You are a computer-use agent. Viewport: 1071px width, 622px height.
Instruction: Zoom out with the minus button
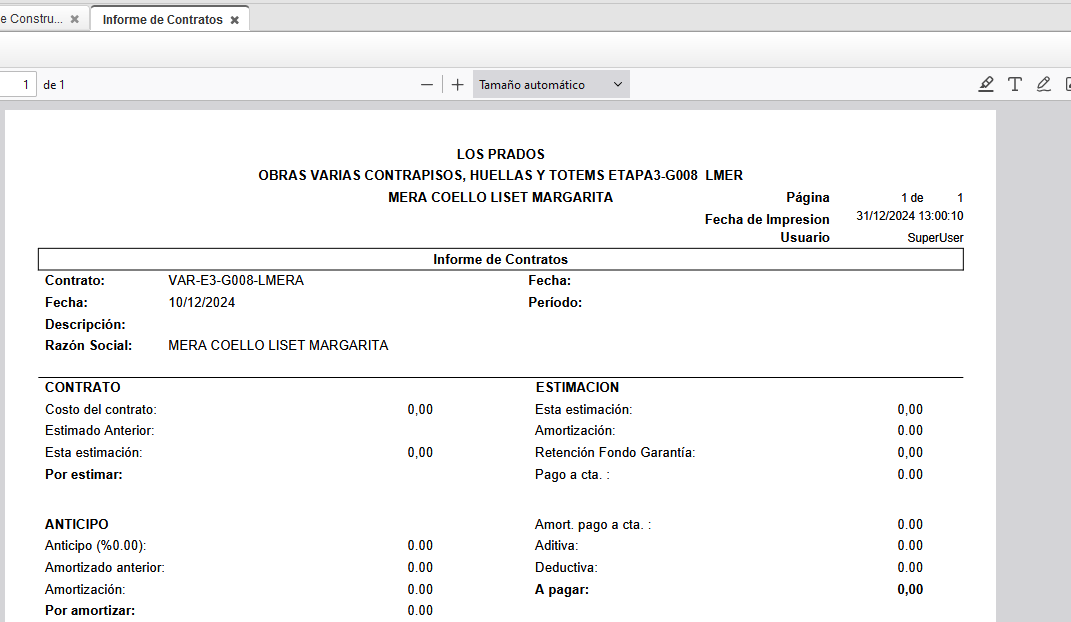[x=427, y=85]
